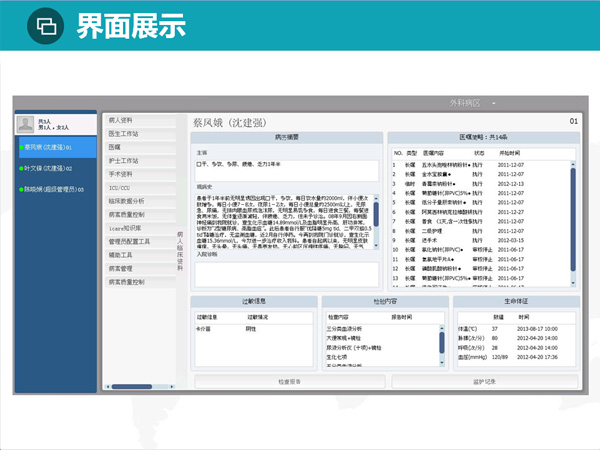Click the orders list scrollbar up arrow

(573, 164)
